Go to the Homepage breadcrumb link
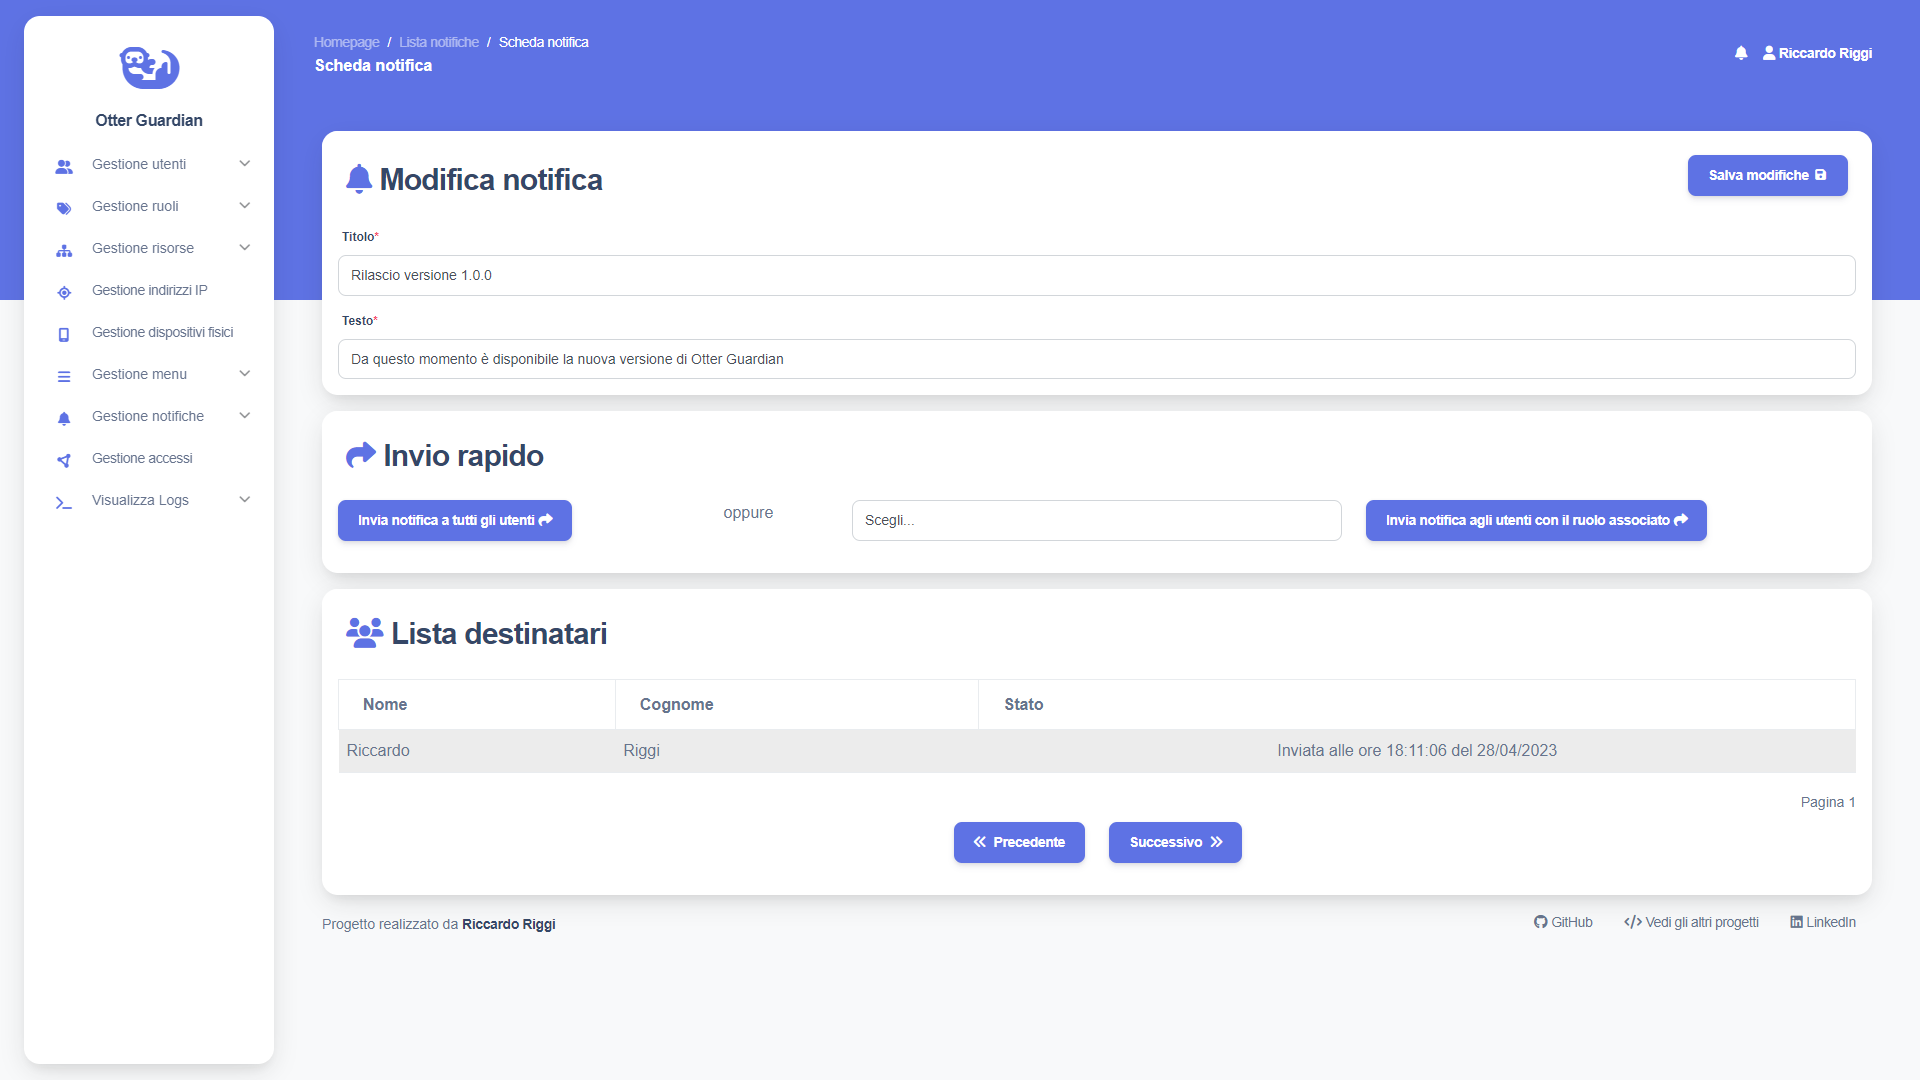The width and height of the screenshot is (1920, 1080). tap(346, 42)
